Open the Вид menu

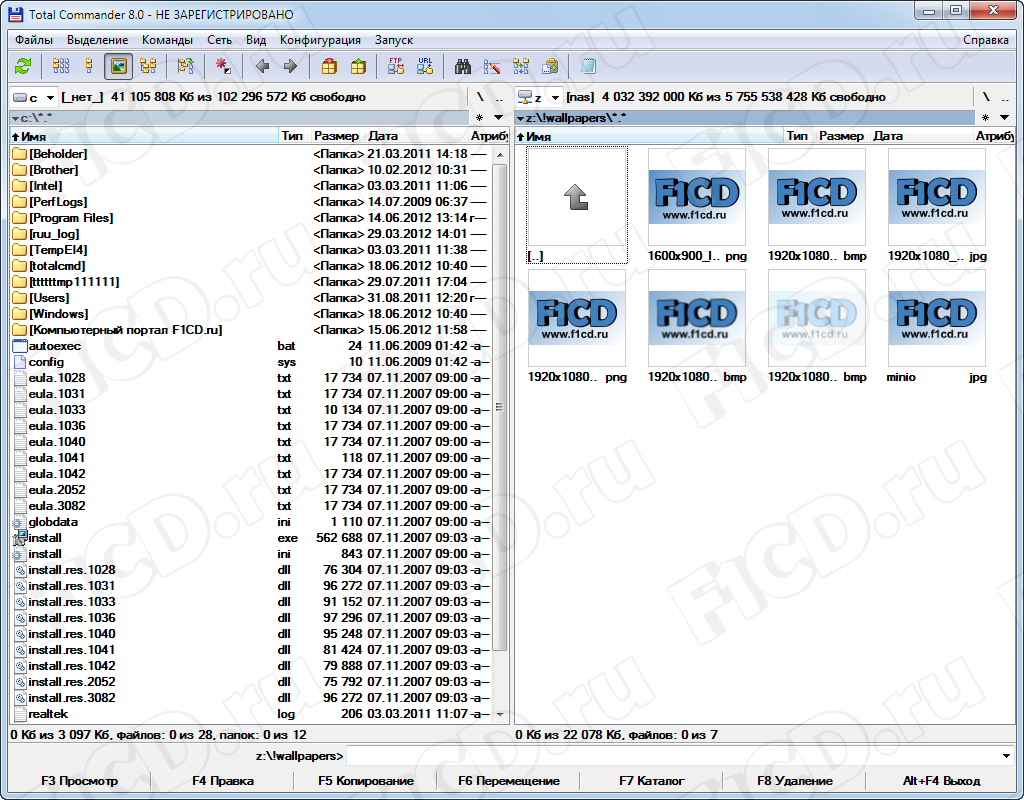click(x=256, y=40)
